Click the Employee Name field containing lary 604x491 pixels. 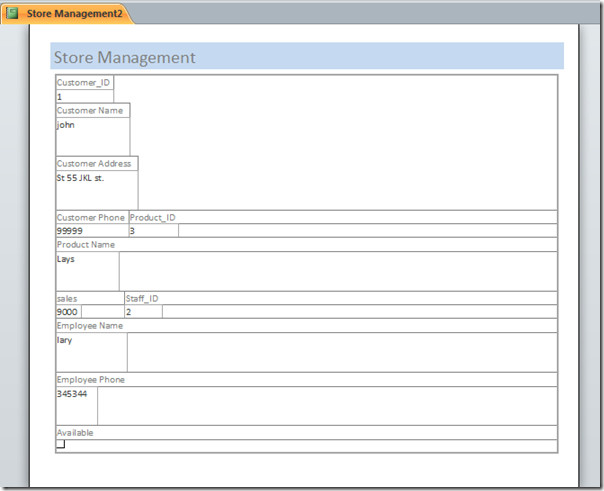pos(91,352)
